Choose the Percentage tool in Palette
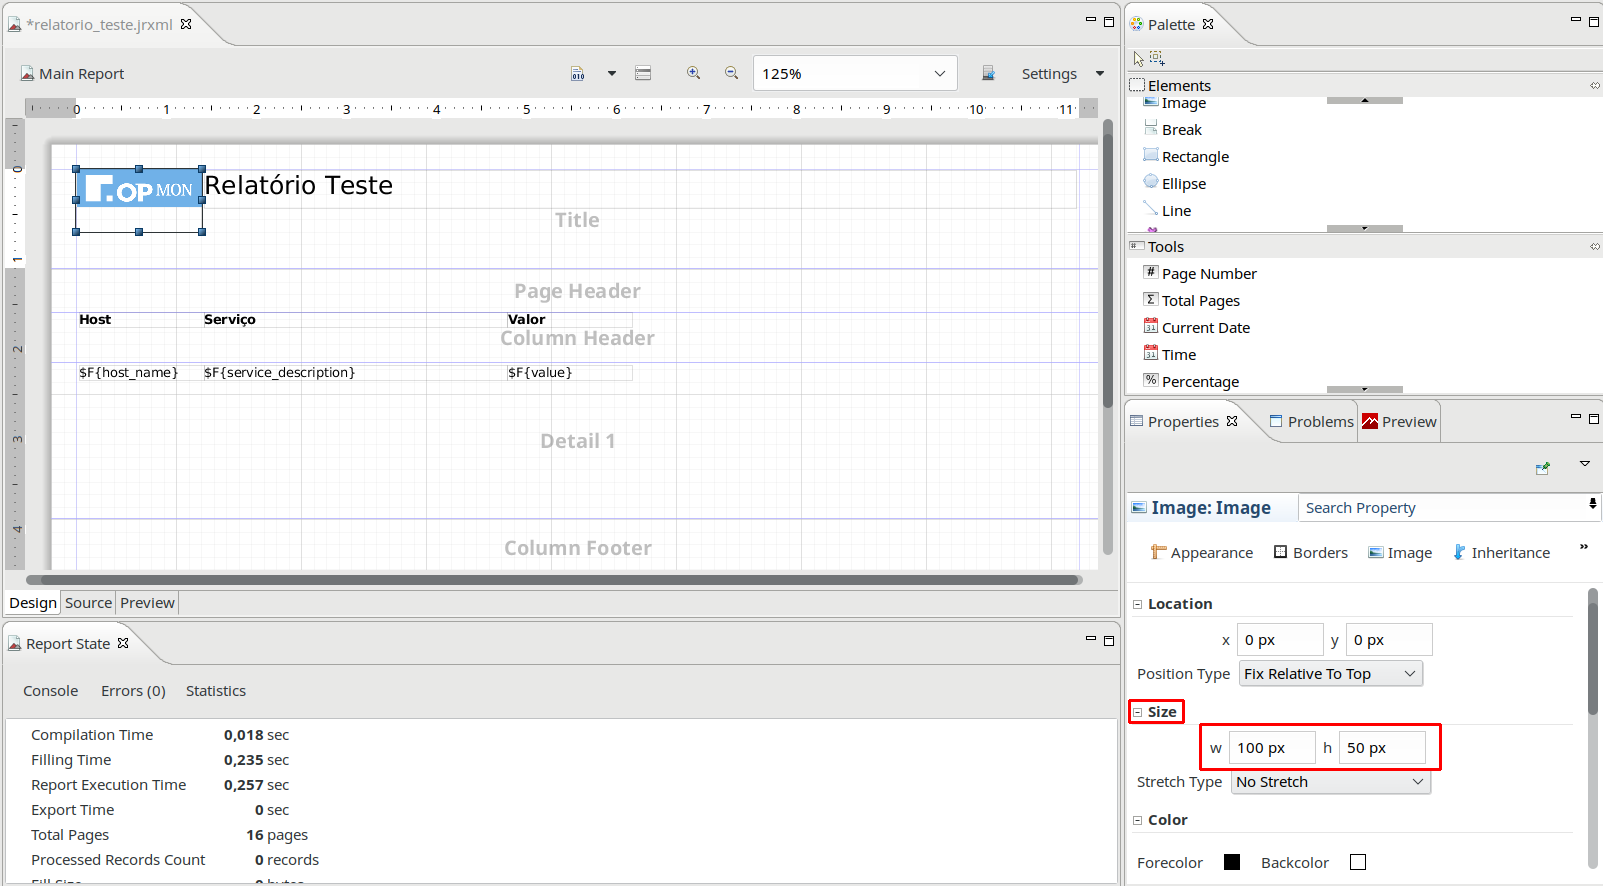This screenshot has height=886, width=1603. coord(1199,382)
